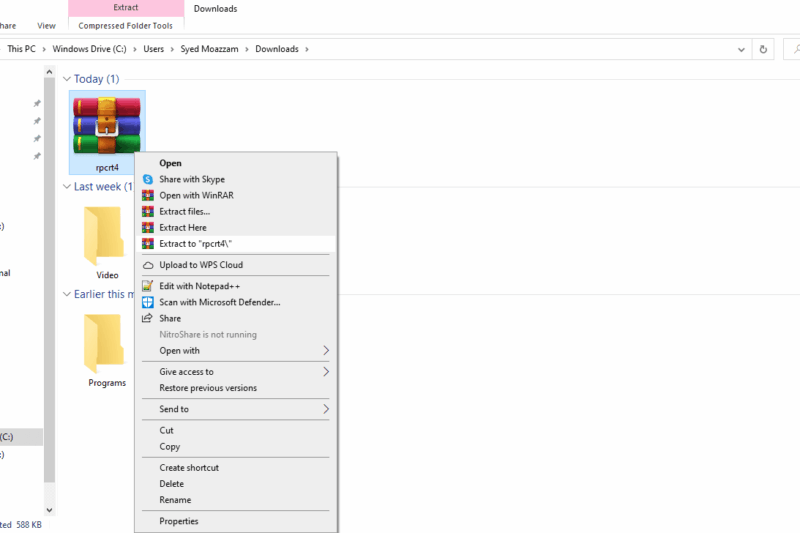
Task: Choose Upload to WPS Cloud
Action: [x=236, y=265]
